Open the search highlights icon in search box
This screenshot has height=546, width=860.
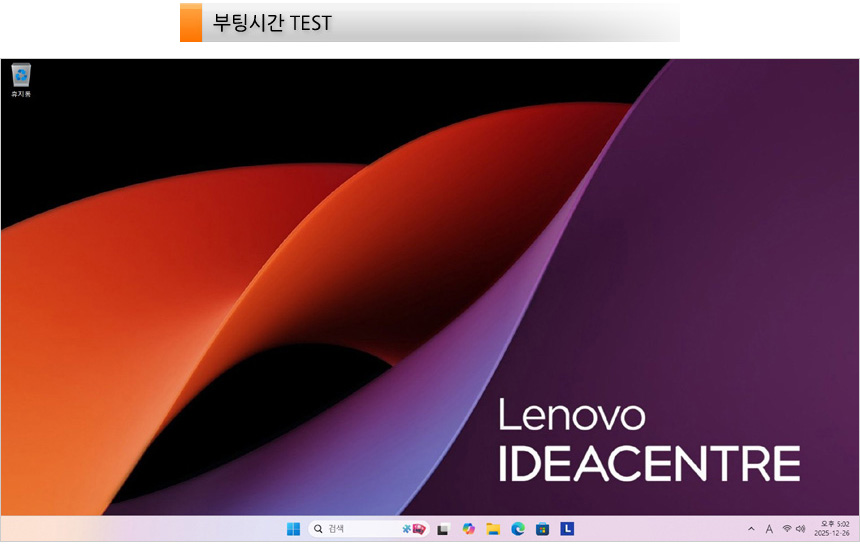click(414, 529)
